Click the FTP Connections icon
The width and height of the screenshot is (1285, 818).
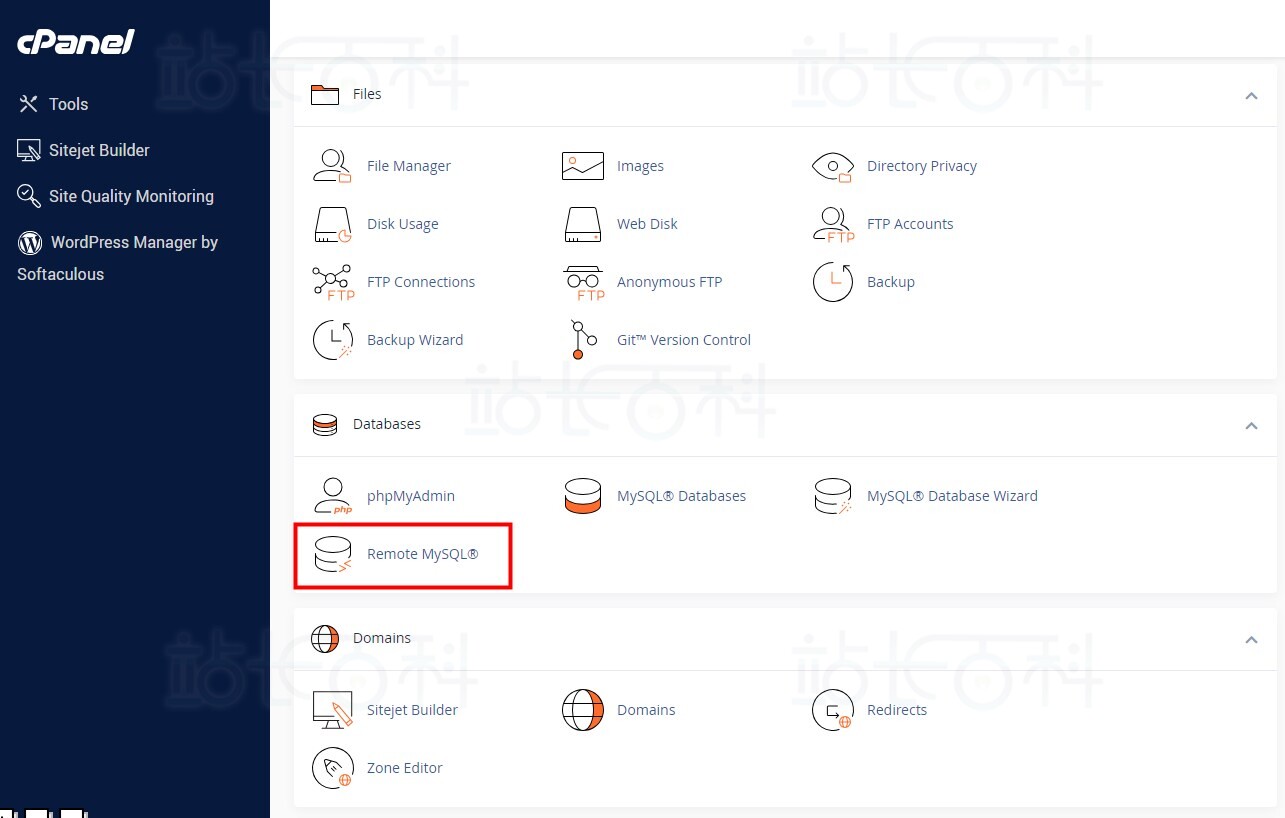tap(333, 282)
